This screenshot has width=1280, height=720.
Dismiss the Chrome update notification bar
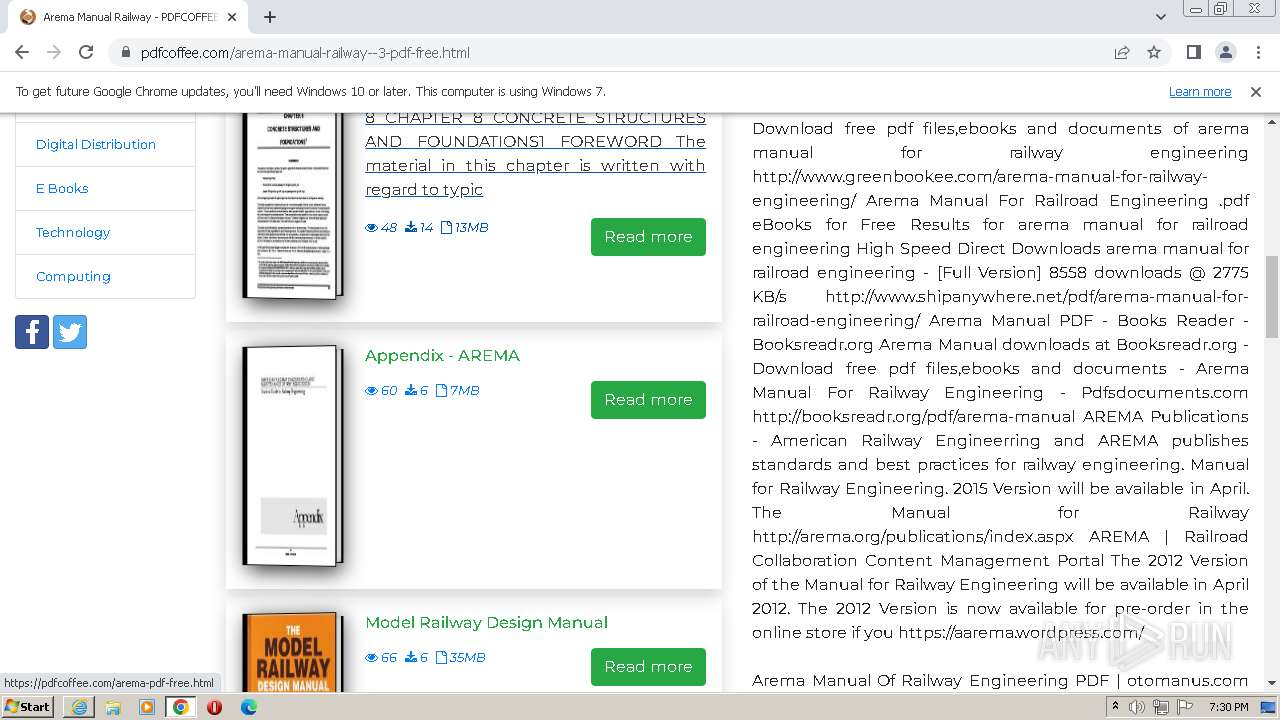1256,91
